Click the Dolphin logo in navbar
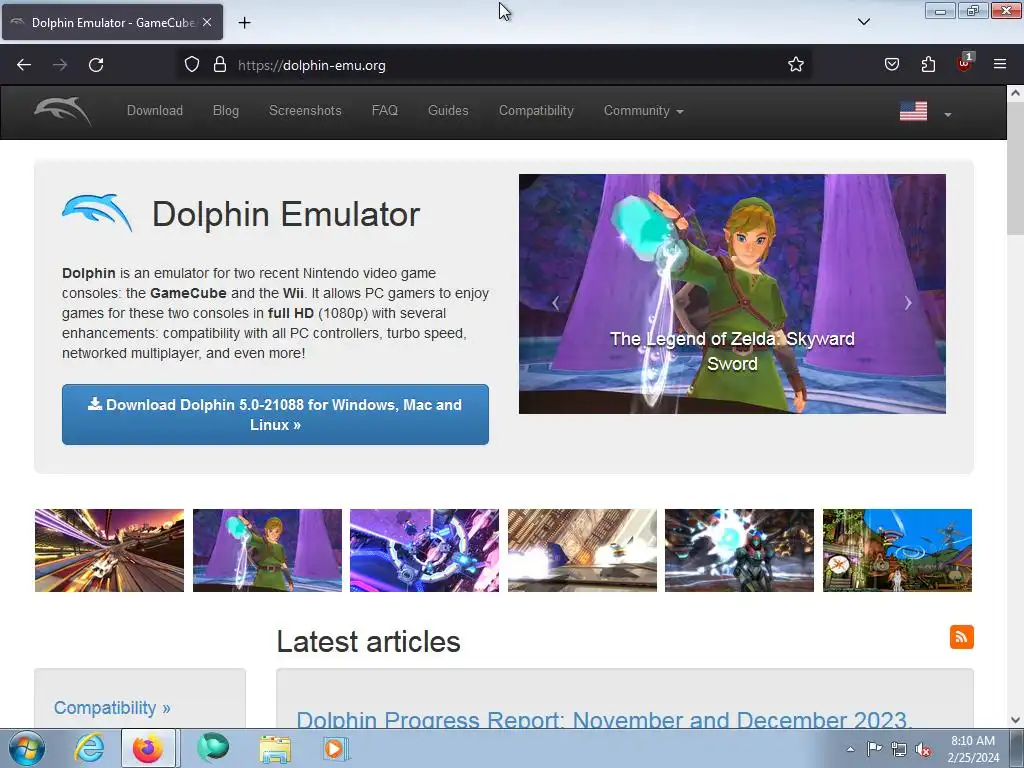The image size is (1024, 768). click(63, 110)
